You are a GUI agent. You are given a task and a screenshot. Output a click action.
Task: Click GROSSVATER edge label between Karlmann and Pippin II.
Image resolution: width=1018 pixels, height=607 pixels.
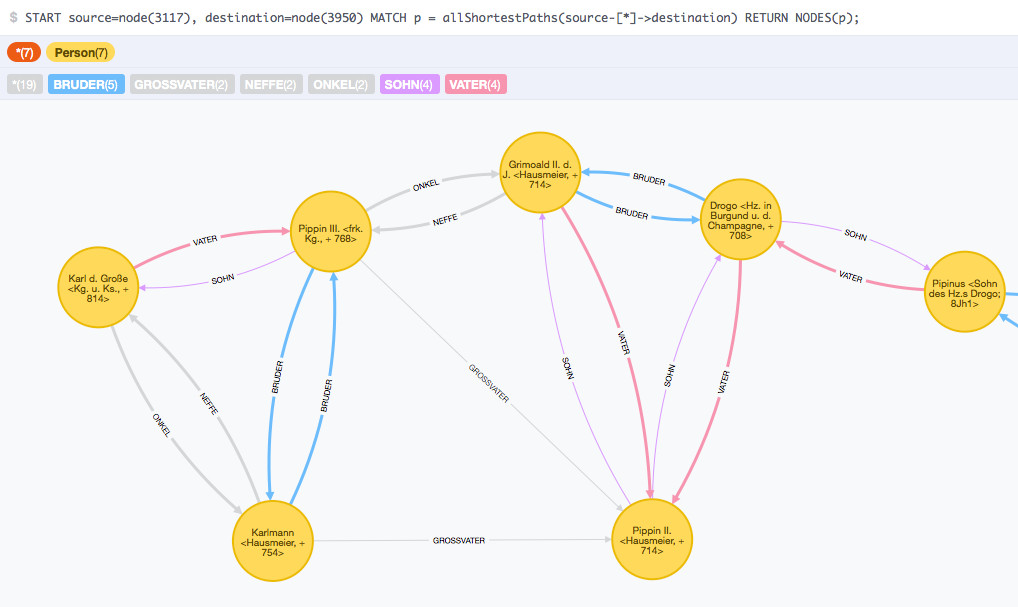(x=459, y=540)
